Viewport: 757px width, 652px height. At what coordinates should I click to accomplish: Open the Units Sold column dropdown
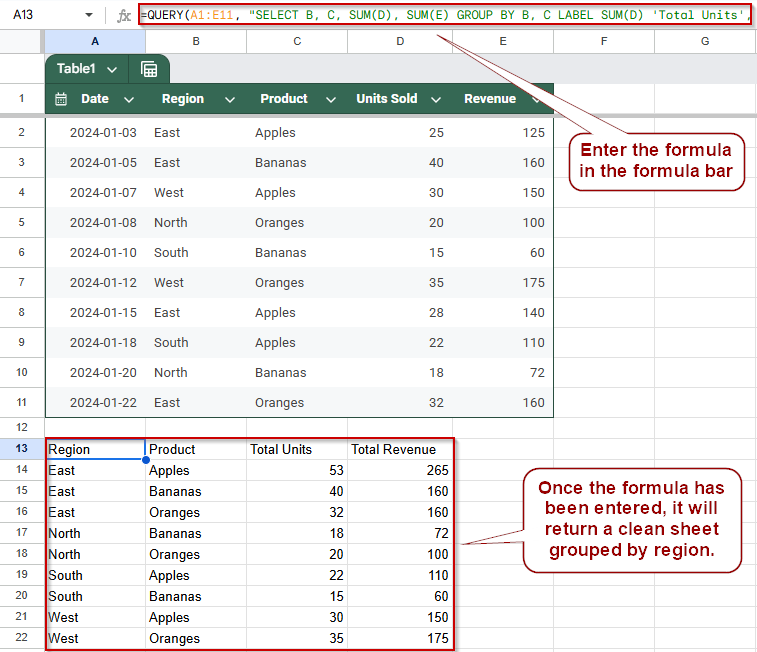tap(436, 99)
